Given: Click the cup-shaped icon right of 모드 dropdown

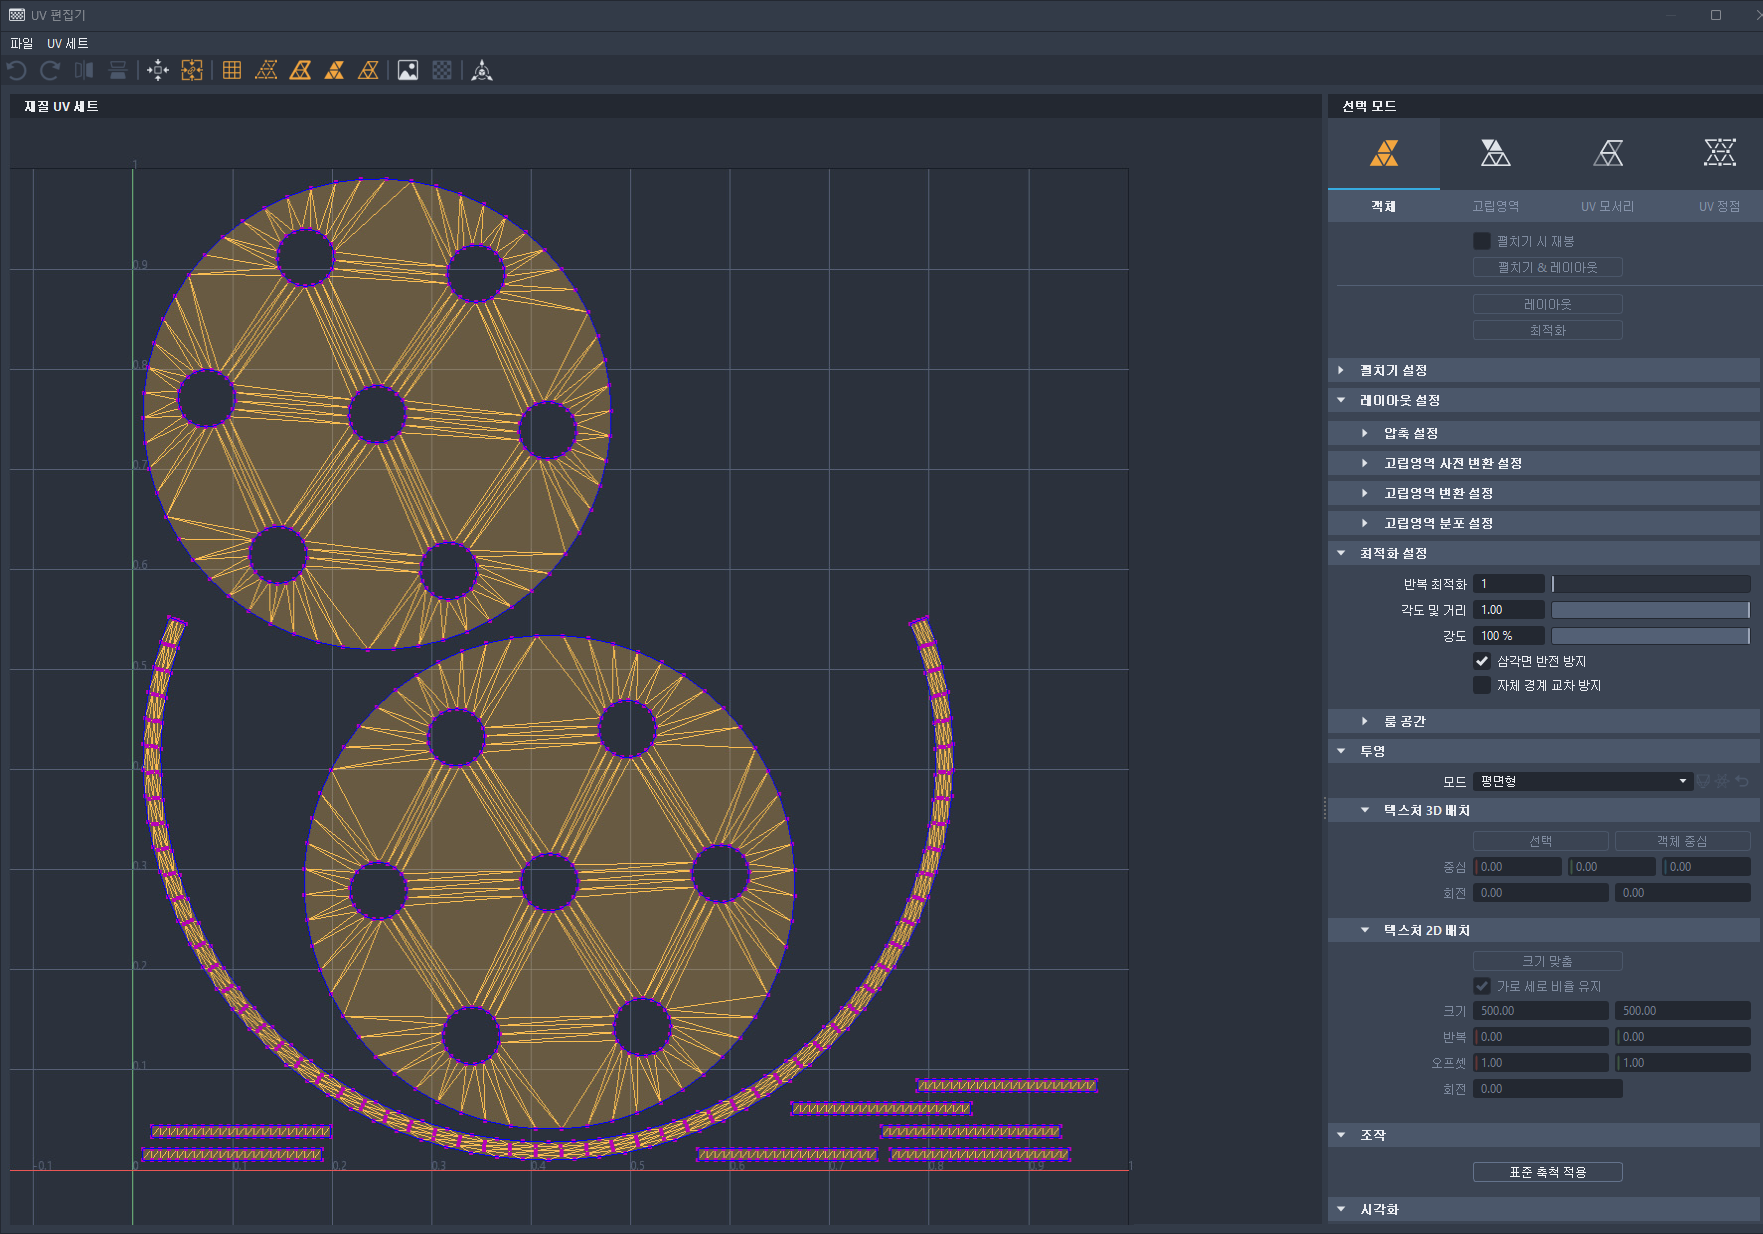Looking at the screenshot, I should [1704, 781].
